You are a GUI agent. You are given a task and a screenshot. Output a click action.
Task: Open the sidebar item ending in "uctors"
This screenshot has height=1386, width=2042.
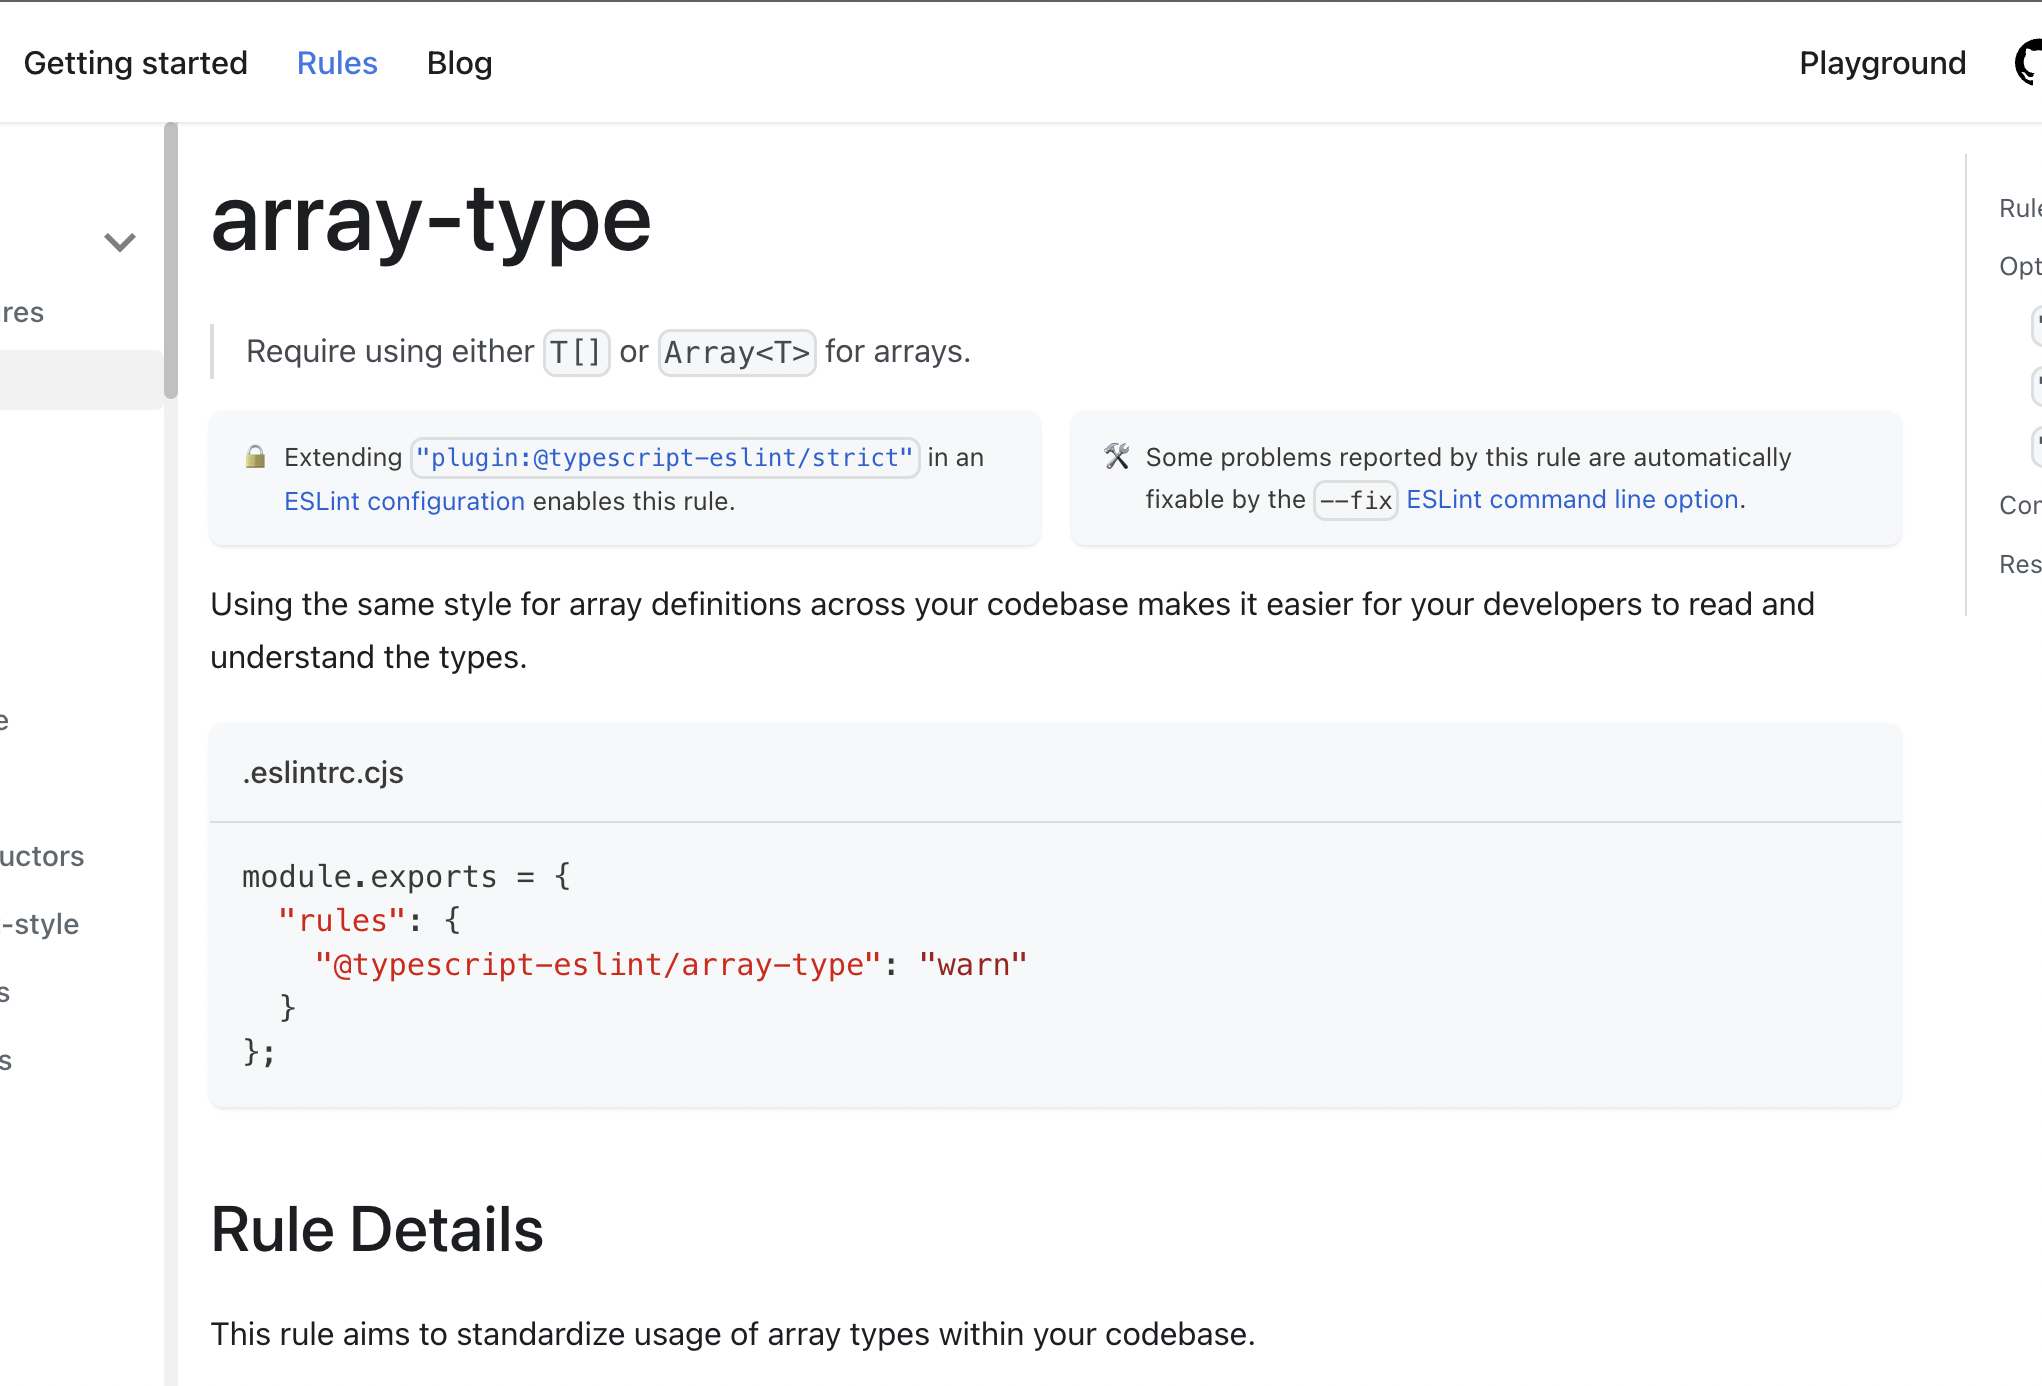tap(42, 856)
